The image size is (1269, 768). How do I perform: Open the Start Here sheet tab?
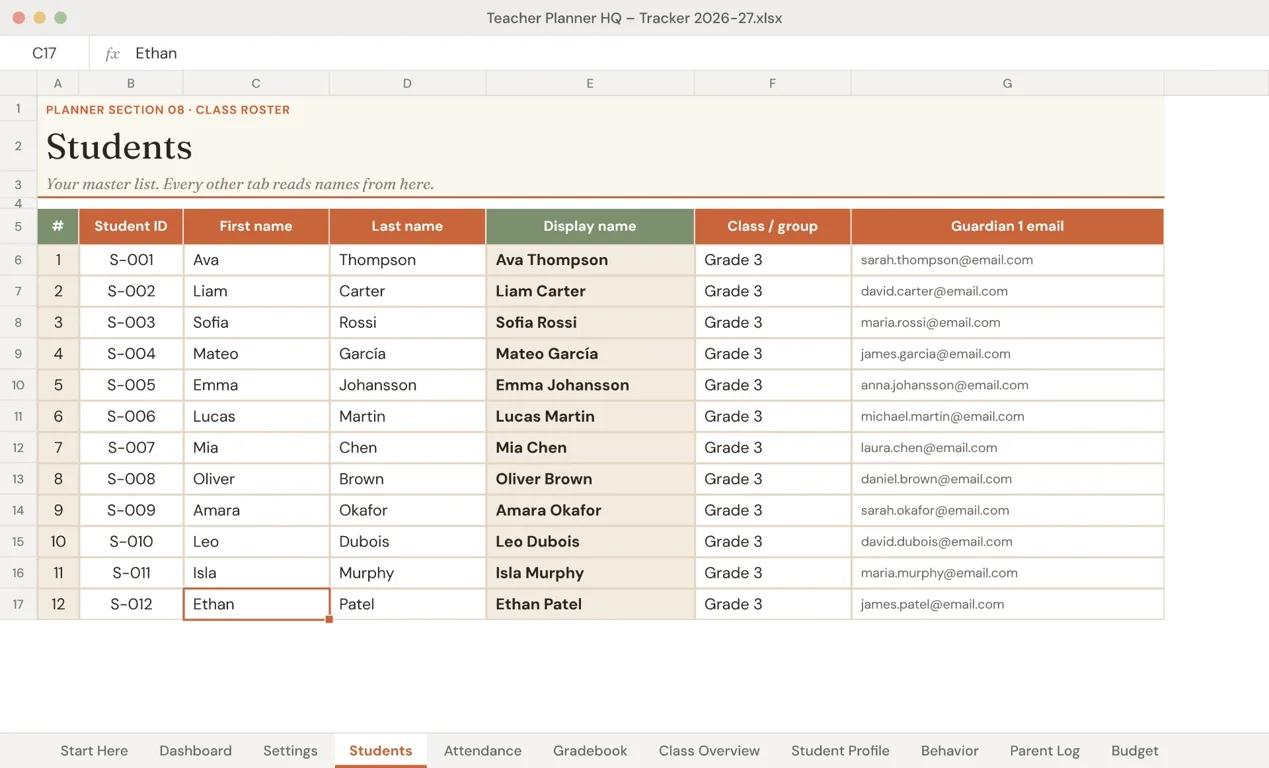point(94,751)
